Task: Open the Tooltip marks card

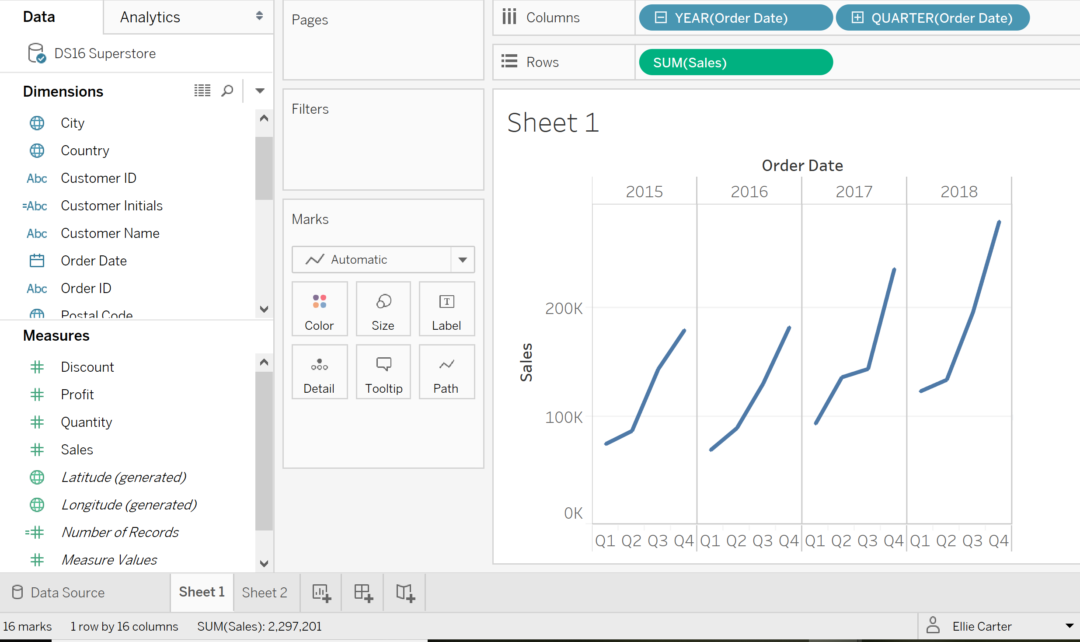Action: [383, 372]
